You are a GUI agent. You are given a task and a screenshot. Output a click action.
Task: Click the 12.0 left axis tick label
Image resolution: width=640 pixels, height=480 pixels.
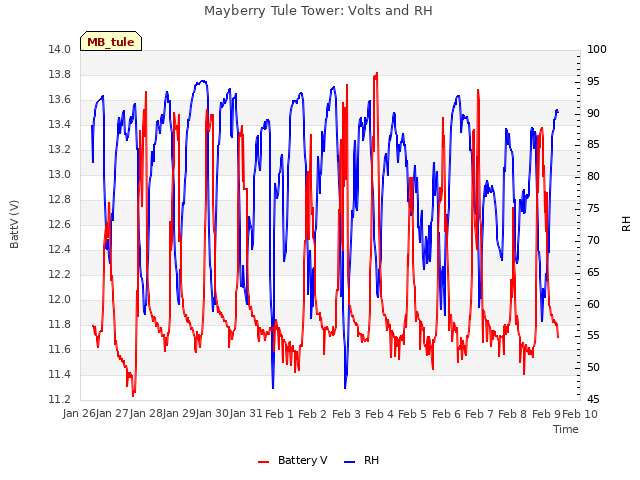(x=60, y=299)
